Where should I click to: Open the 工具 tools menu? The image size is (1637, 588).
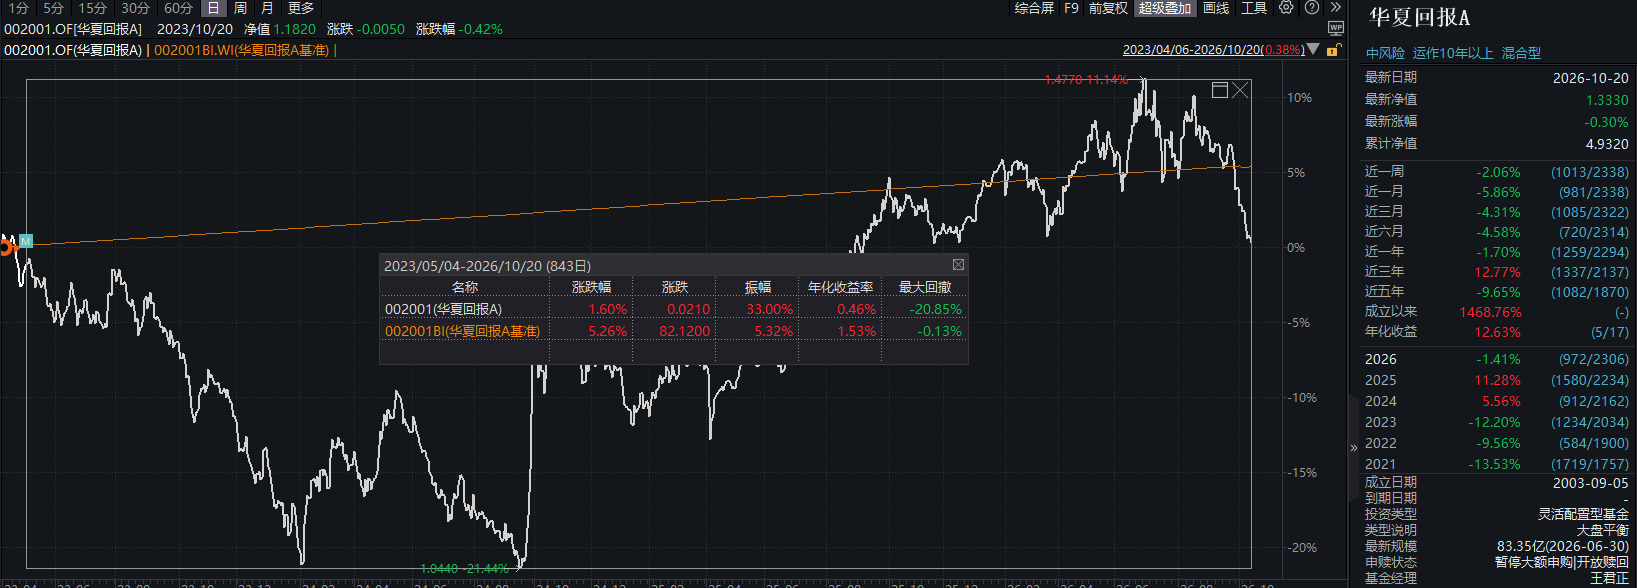point(1254,8)
